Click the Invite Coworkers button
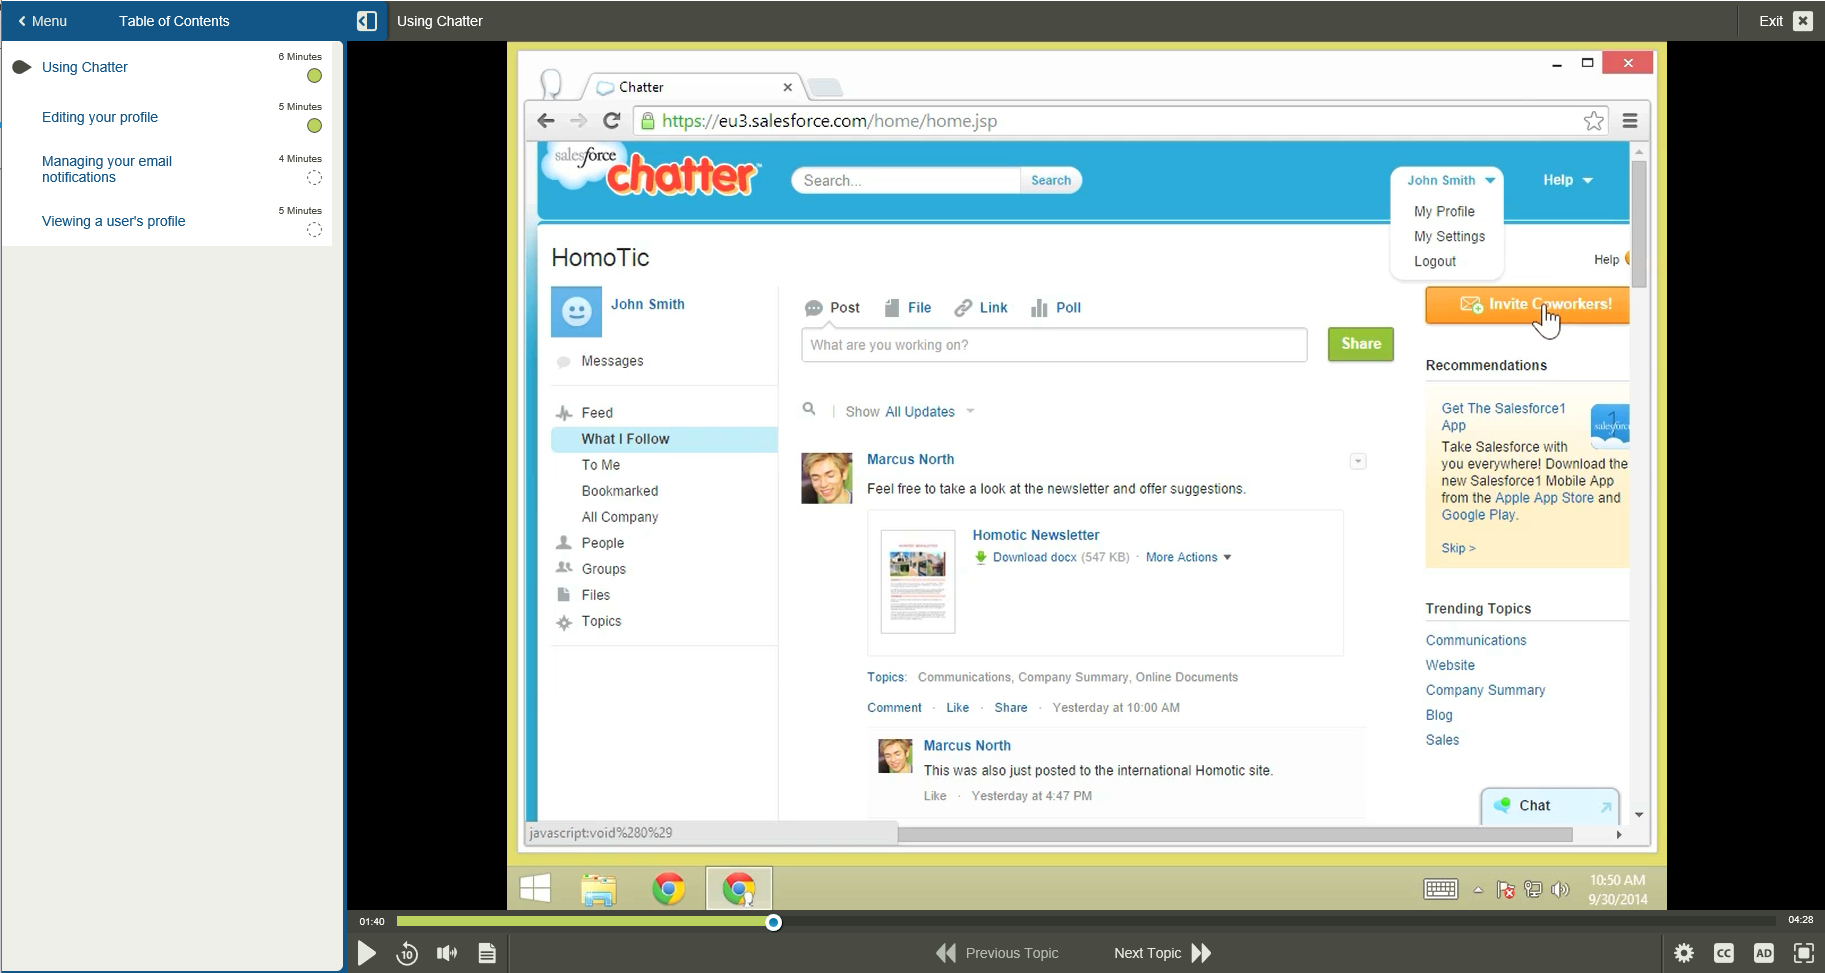The width and height of the screenshot is (1825, 973). [x=1527, y=304]
